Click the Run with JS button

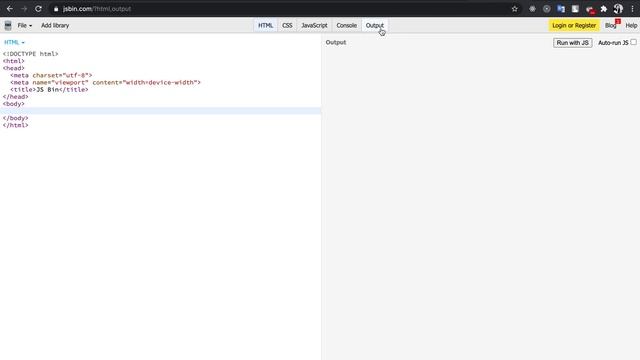[572, 43]
